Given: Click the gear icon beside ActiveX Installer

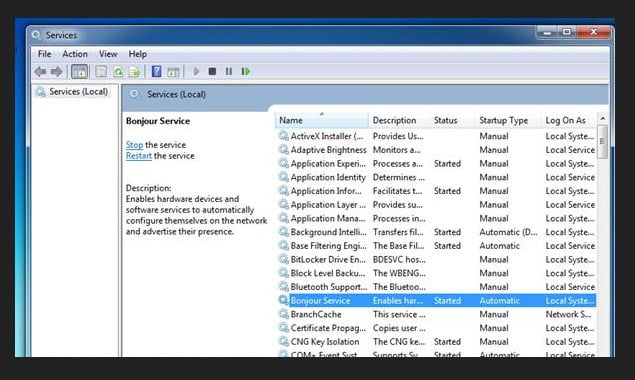Looking at the screenshot, I should pos(283,136).
